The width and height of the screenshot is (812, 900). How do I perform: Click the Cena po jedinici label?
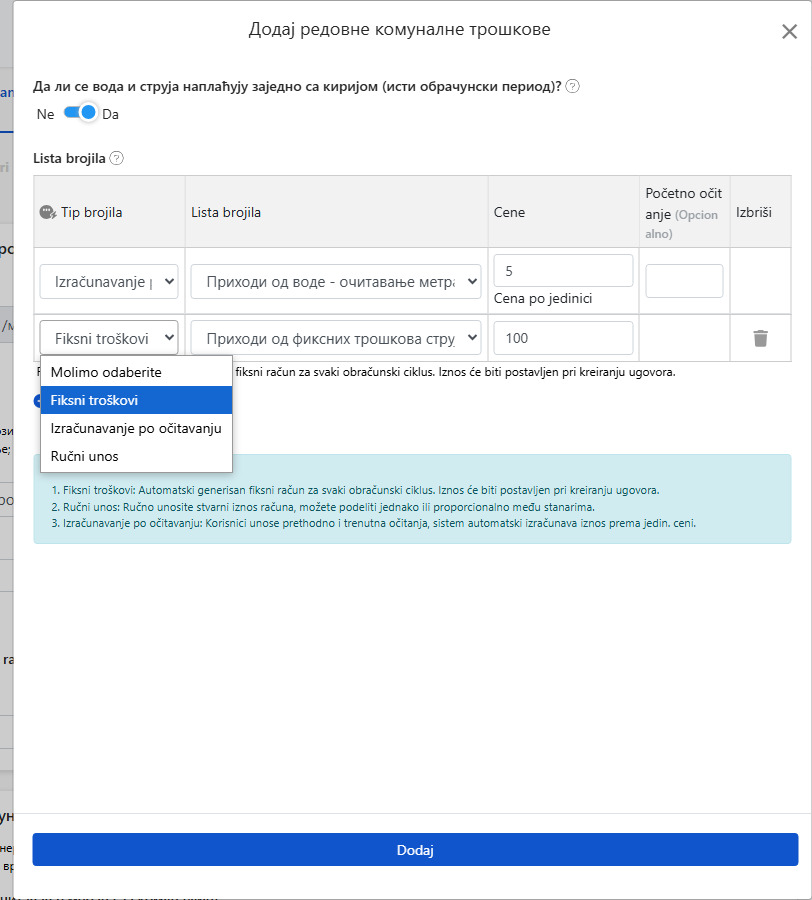[543, 298]
